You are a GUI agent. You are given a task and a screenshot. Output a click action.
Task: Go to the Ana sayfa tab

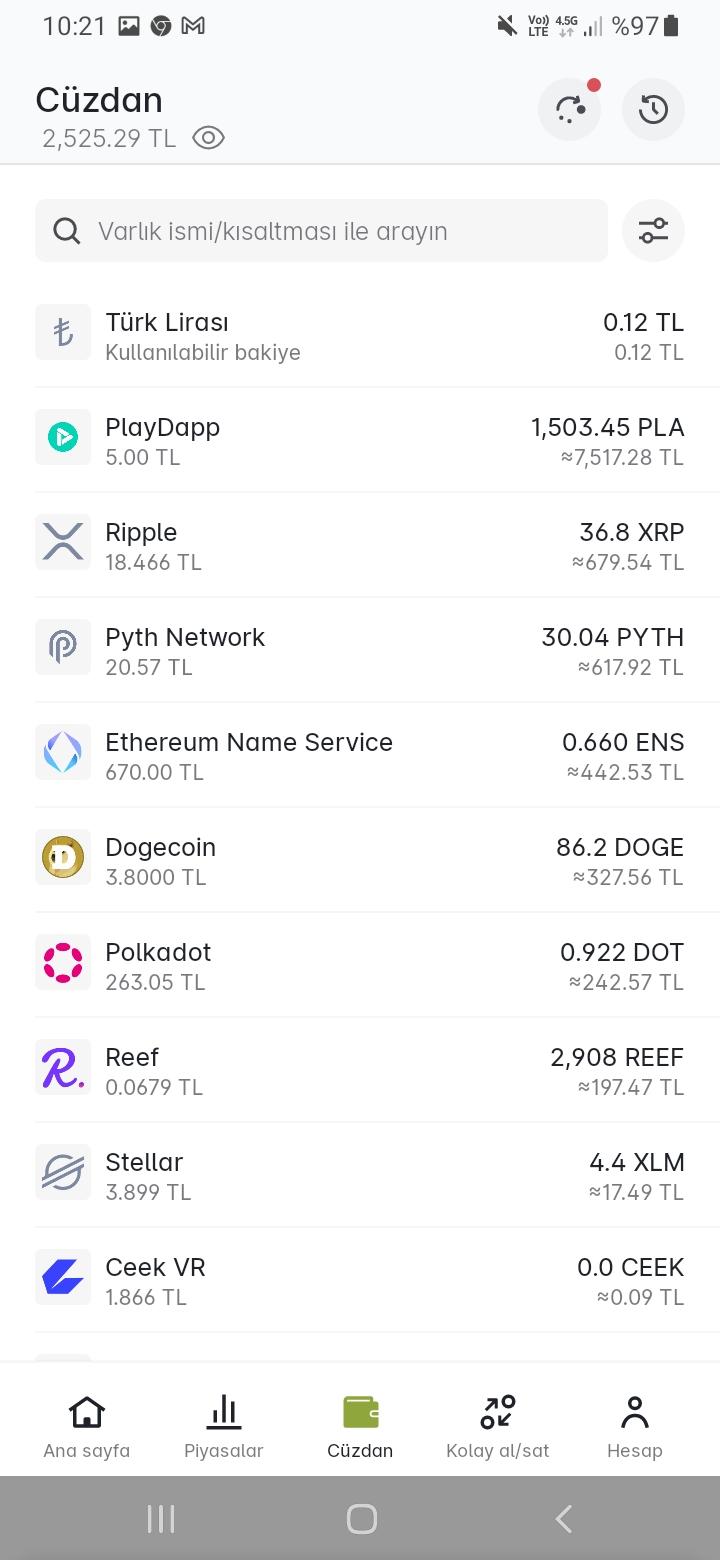pyautogui.click(x=87, y=1426)
